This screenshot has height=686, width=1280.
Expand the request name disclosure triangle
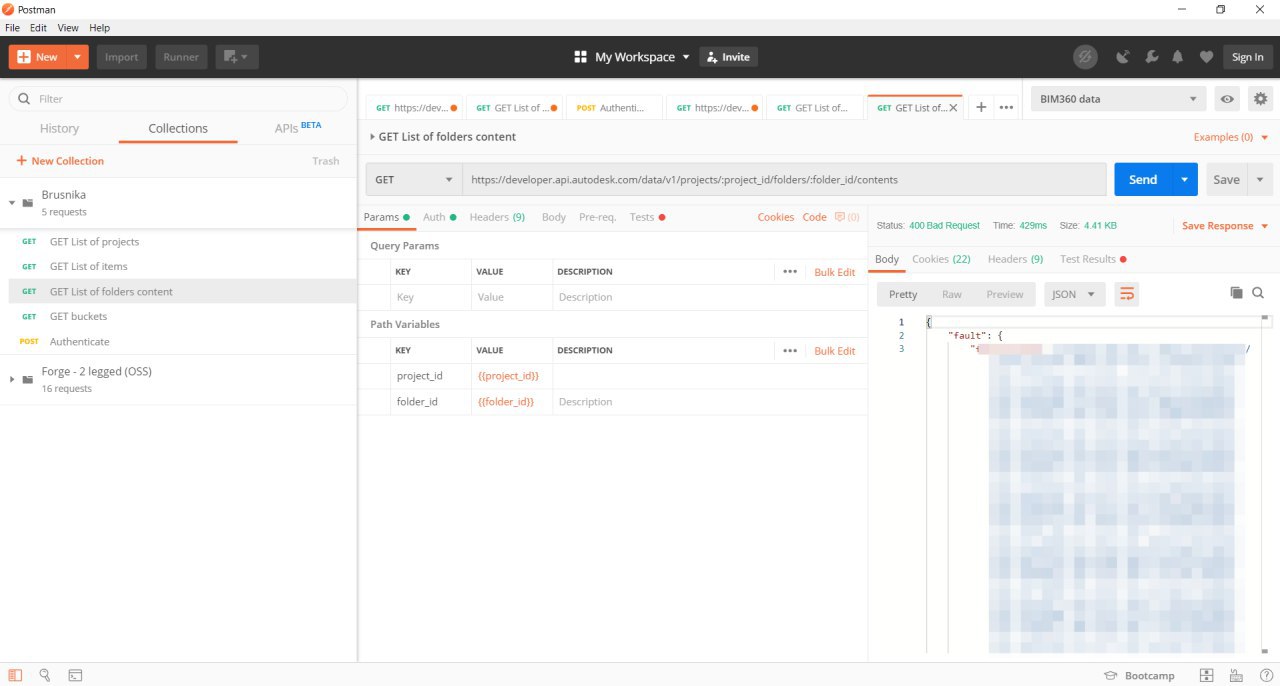click(x=372, y=137)
